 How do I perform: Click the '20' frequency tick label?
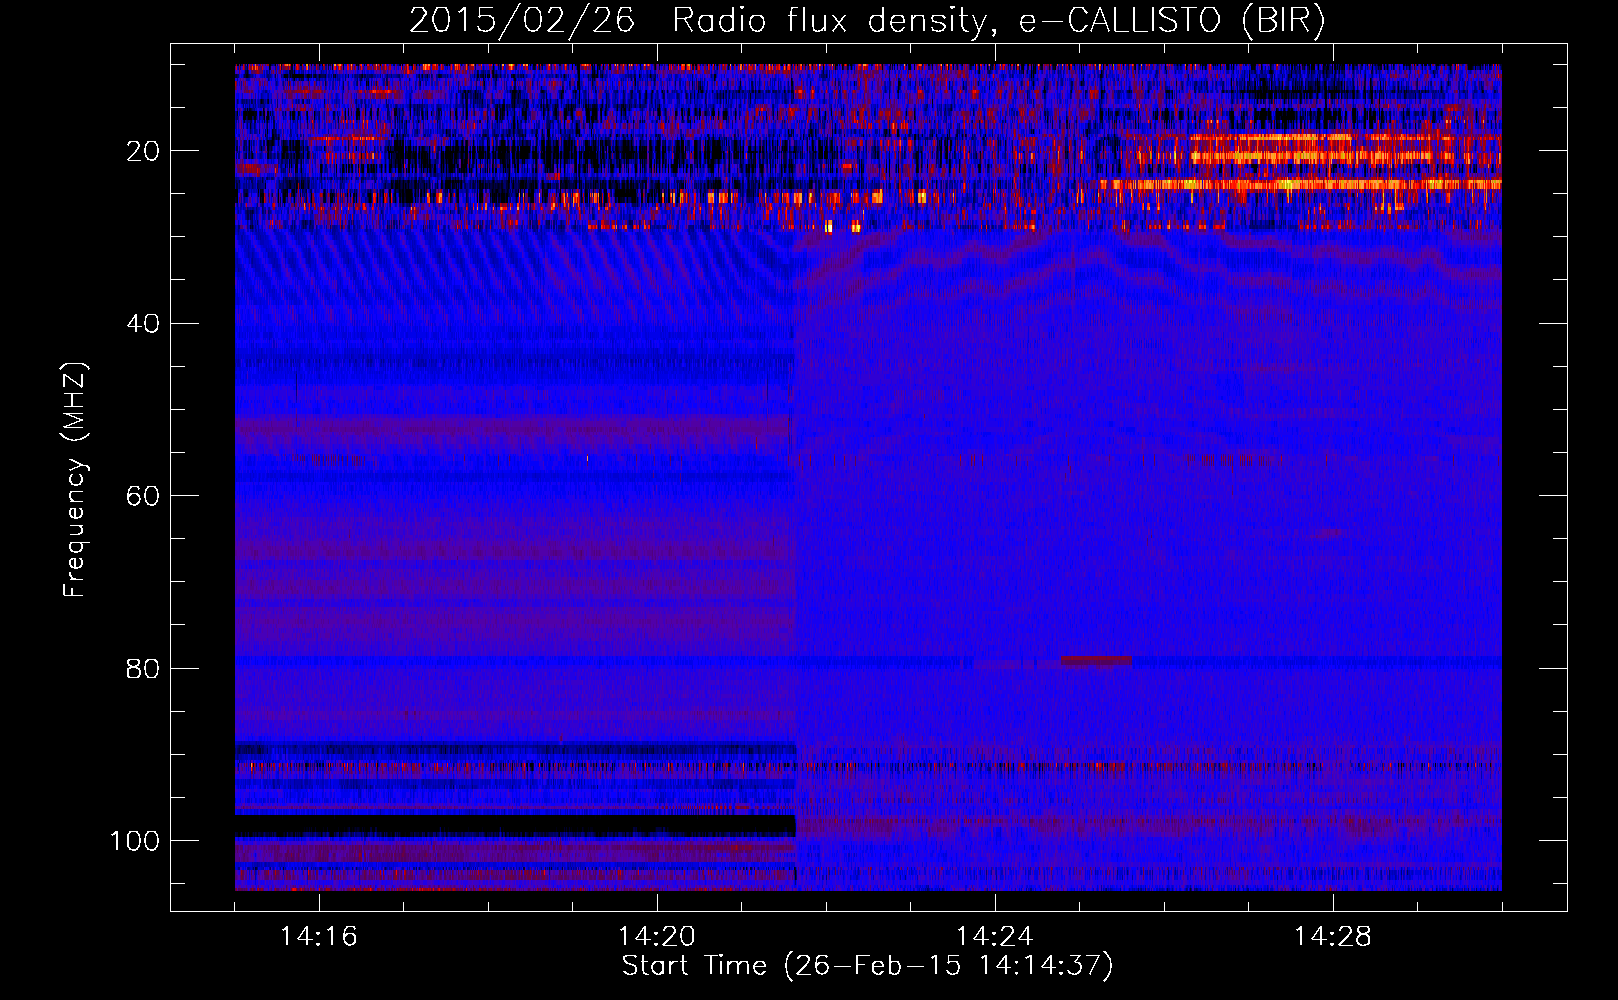(143, 151)
